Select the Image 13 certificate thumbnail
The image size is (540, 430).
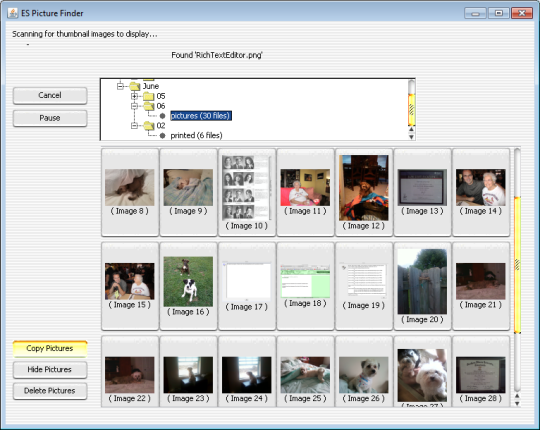point(422,192)
